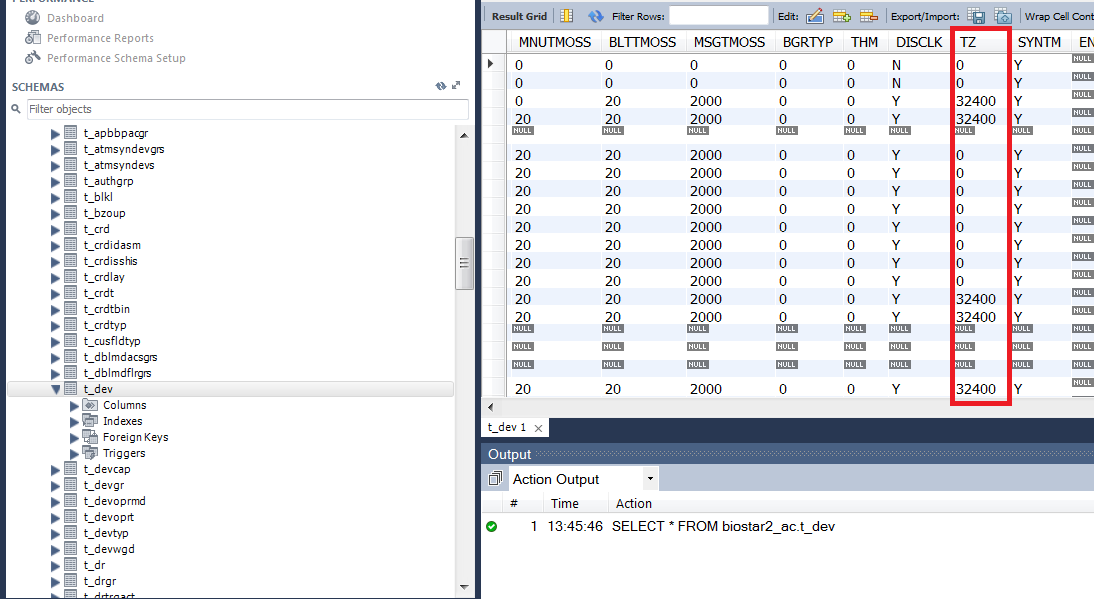Click the Result Grid layout icon
This screenshot has height=599, width=1094.
(567, 16)
